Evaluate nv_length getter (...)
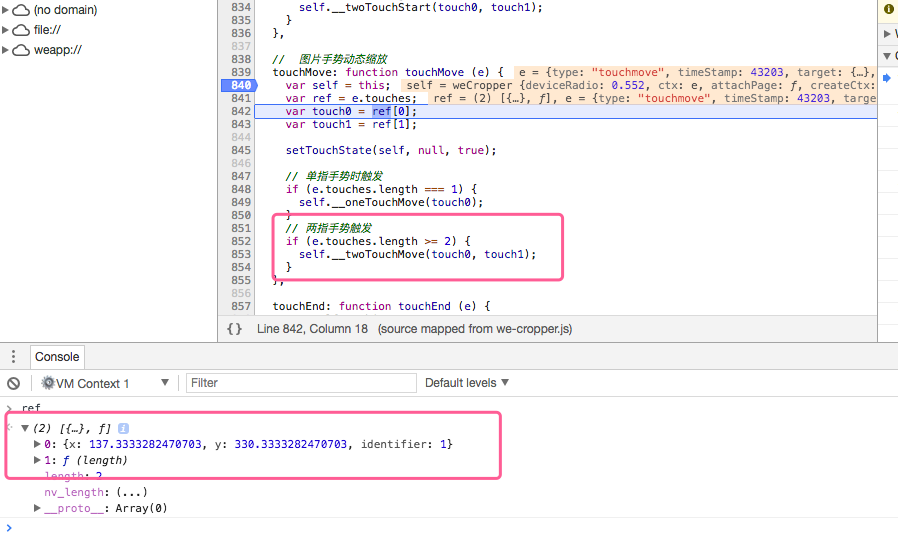Screen dimensions: 898x538 point(132,492)
